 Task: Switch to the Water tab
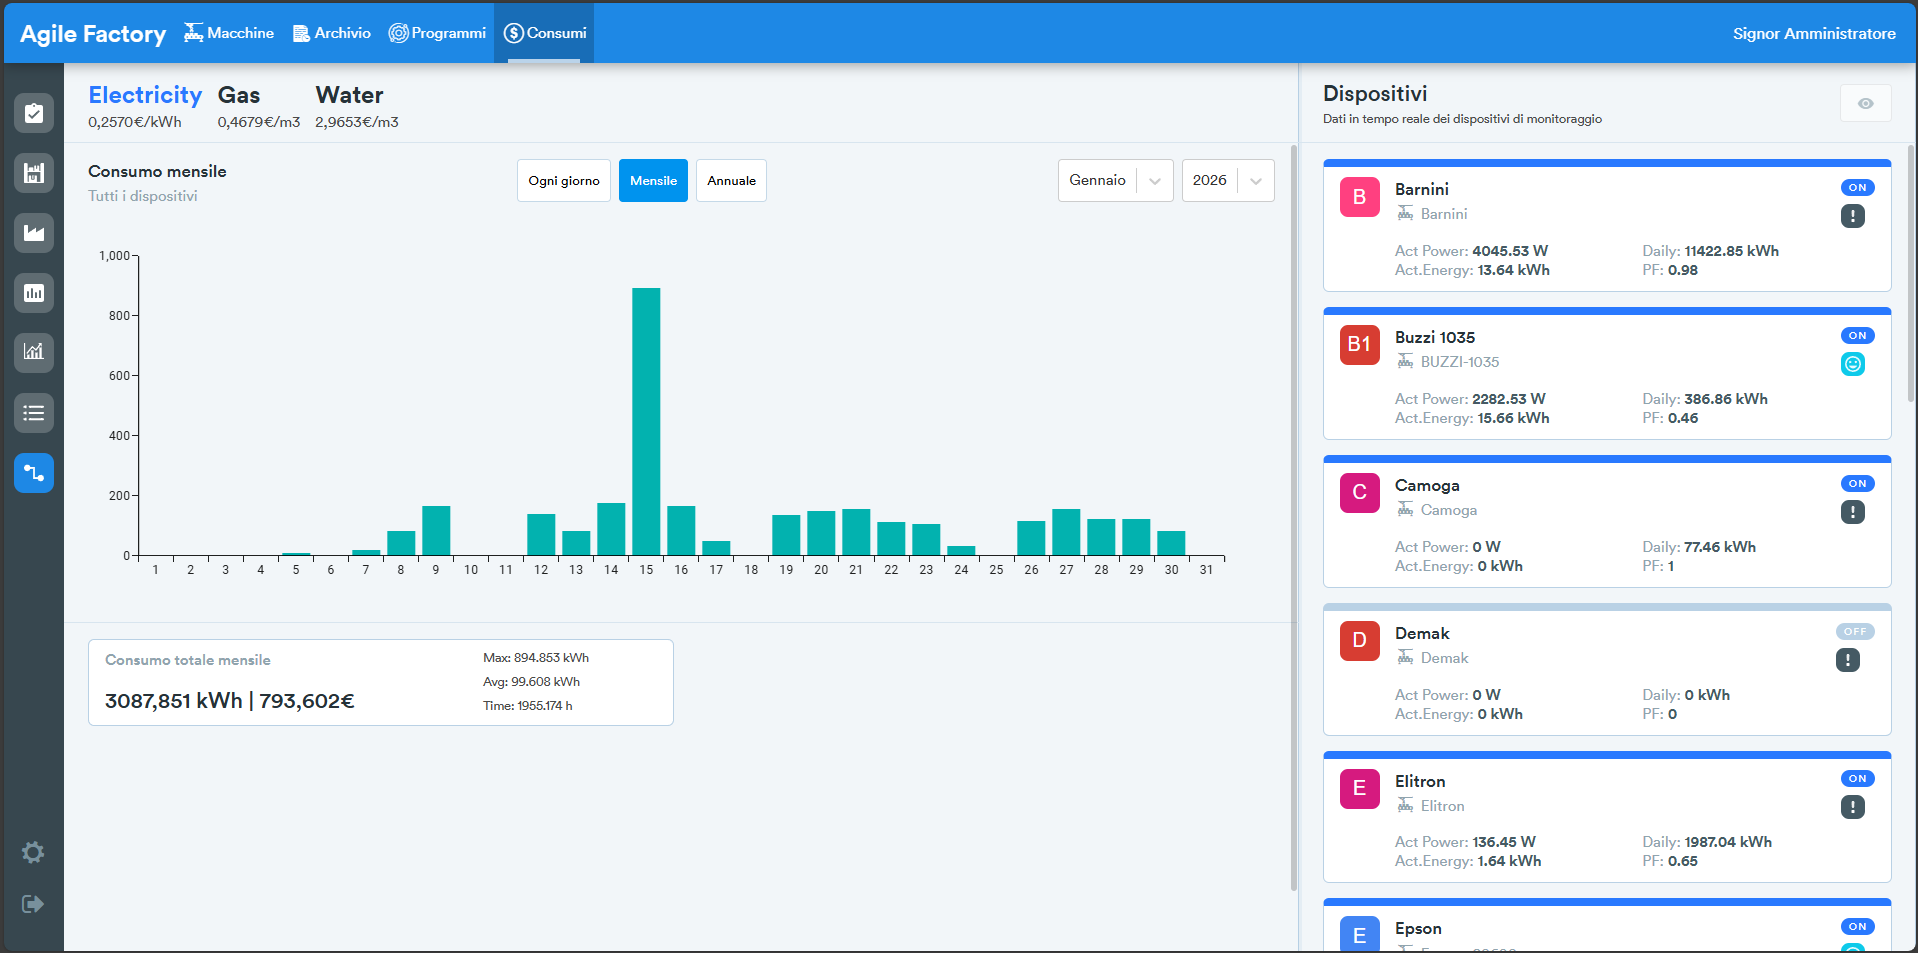[x=350, y=95]
